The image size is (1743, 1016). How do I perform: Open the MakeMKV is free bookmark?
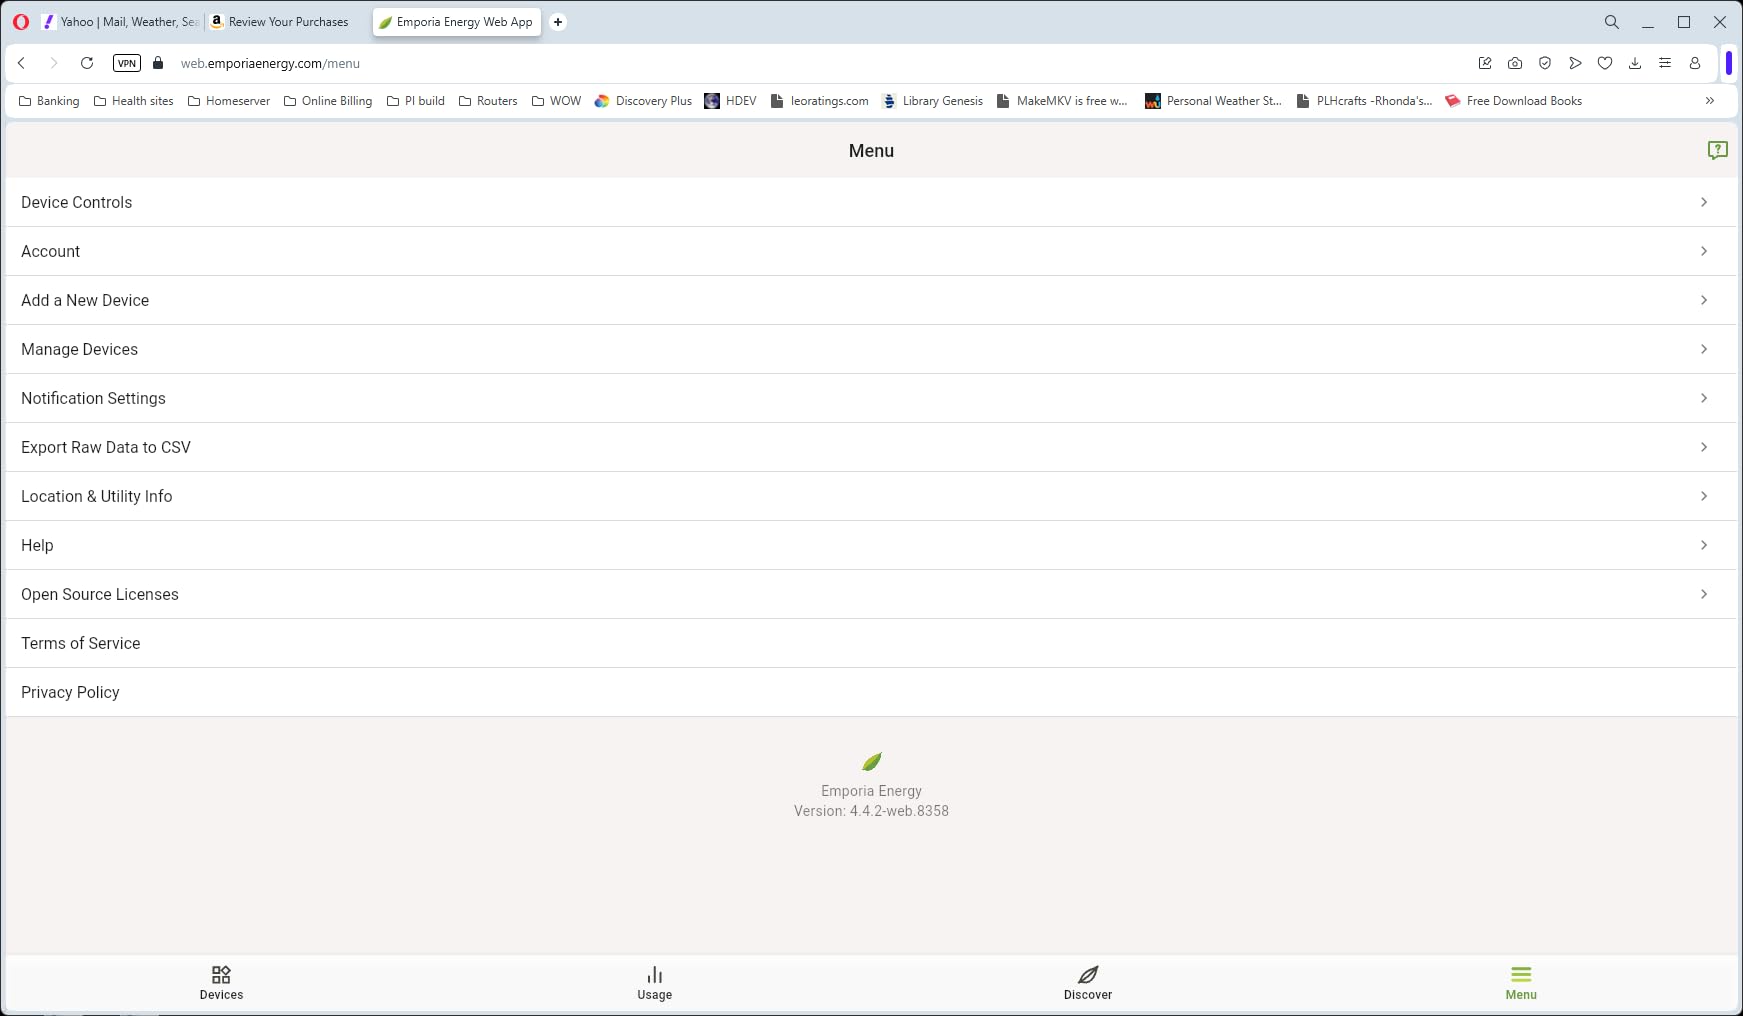[x=1062, y=101]
